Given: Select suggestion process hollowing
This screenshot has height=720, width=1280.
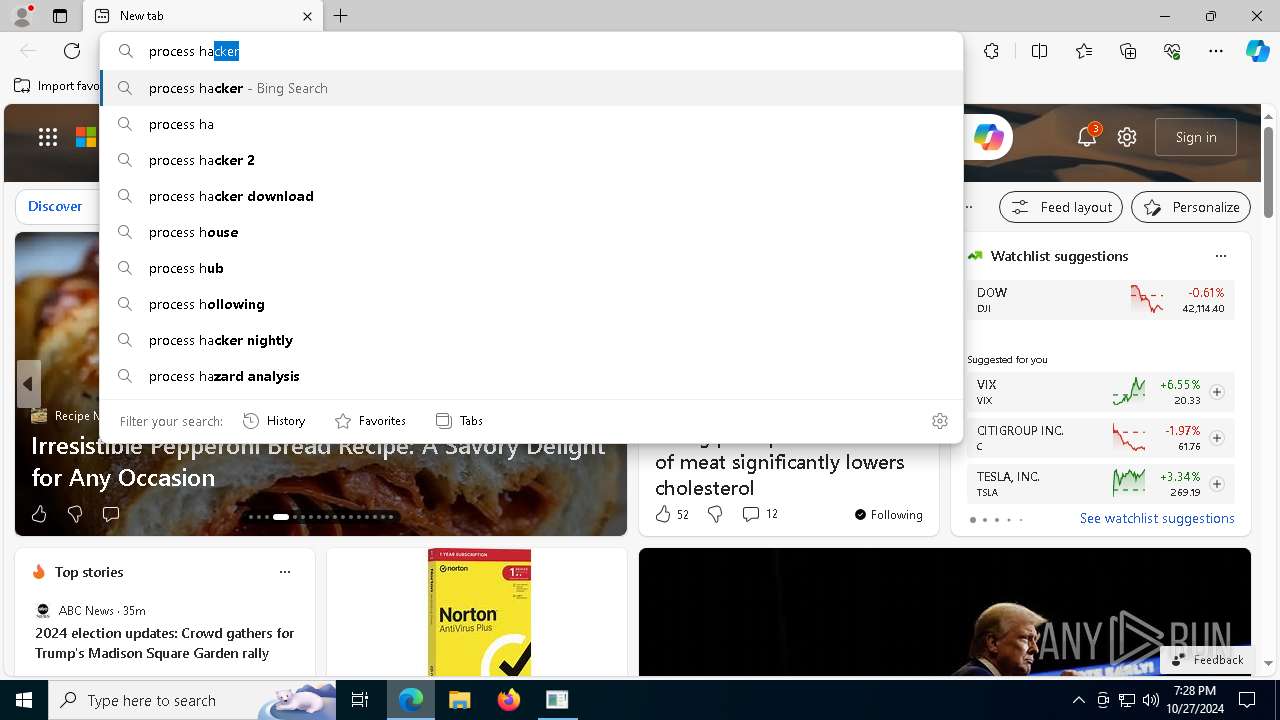Looking at the screenshot, I should coord(532,304).
